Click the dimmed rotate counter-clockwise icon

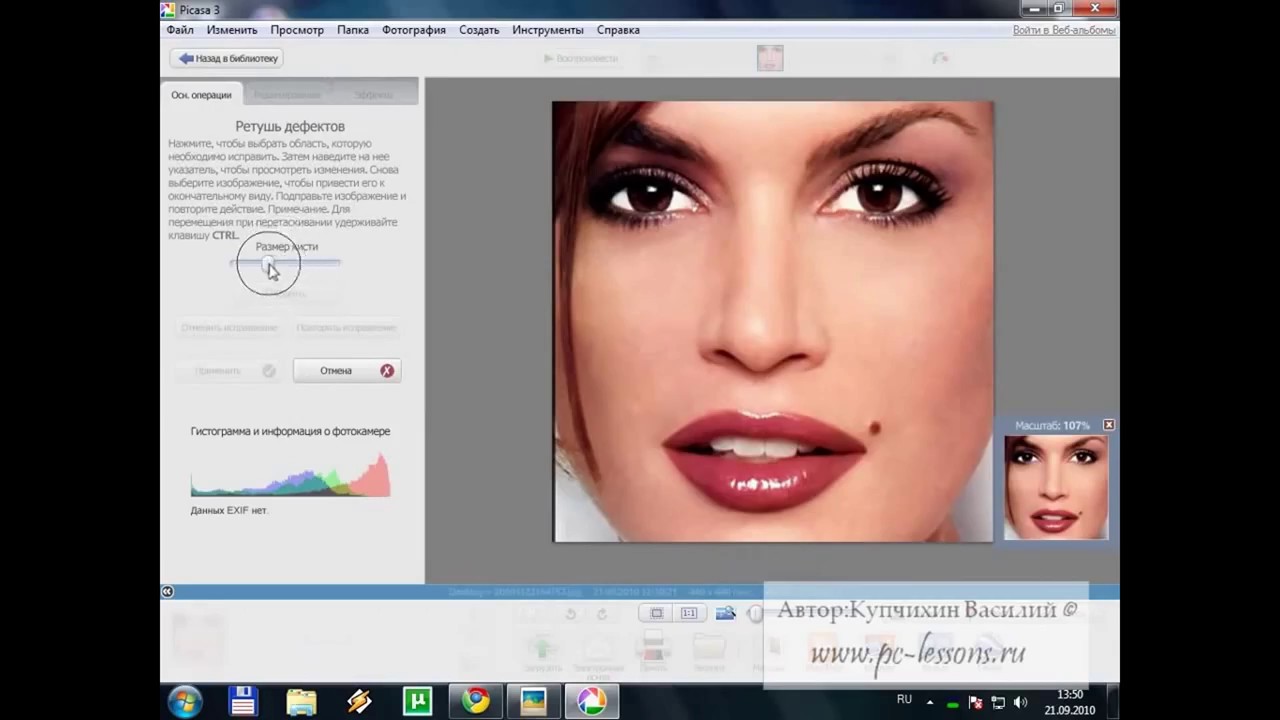pos(571,614)
